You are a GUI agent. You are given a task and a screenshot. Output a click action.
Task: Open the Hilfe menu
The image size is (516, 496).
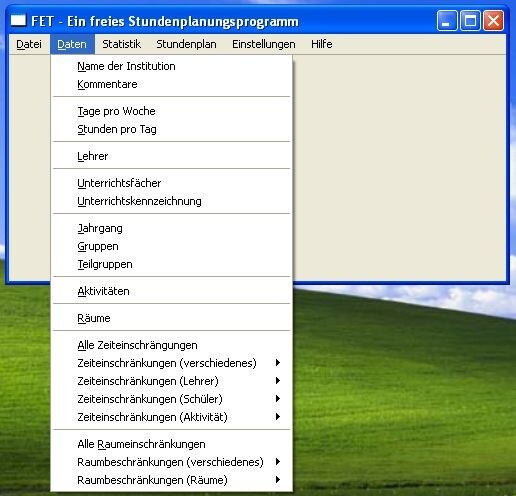pyautogui.click(x=322, y=44)
